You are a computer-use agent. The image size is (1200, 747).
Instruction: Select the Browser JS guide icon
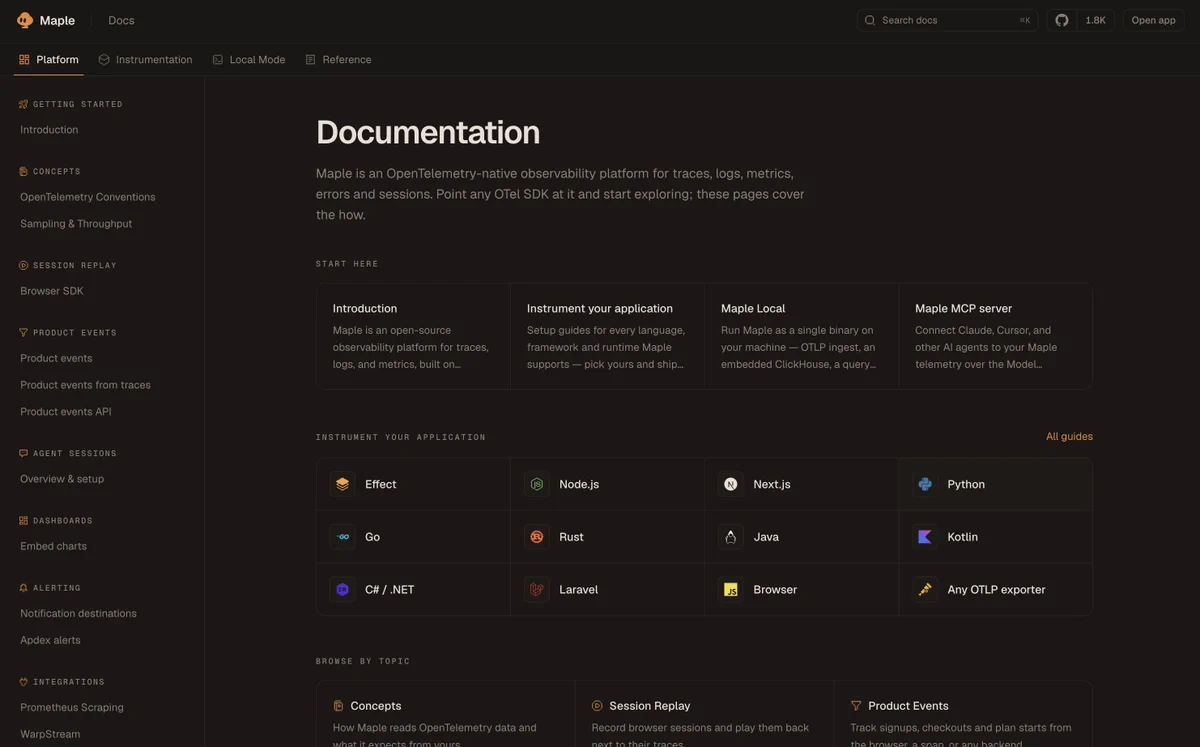731,590
